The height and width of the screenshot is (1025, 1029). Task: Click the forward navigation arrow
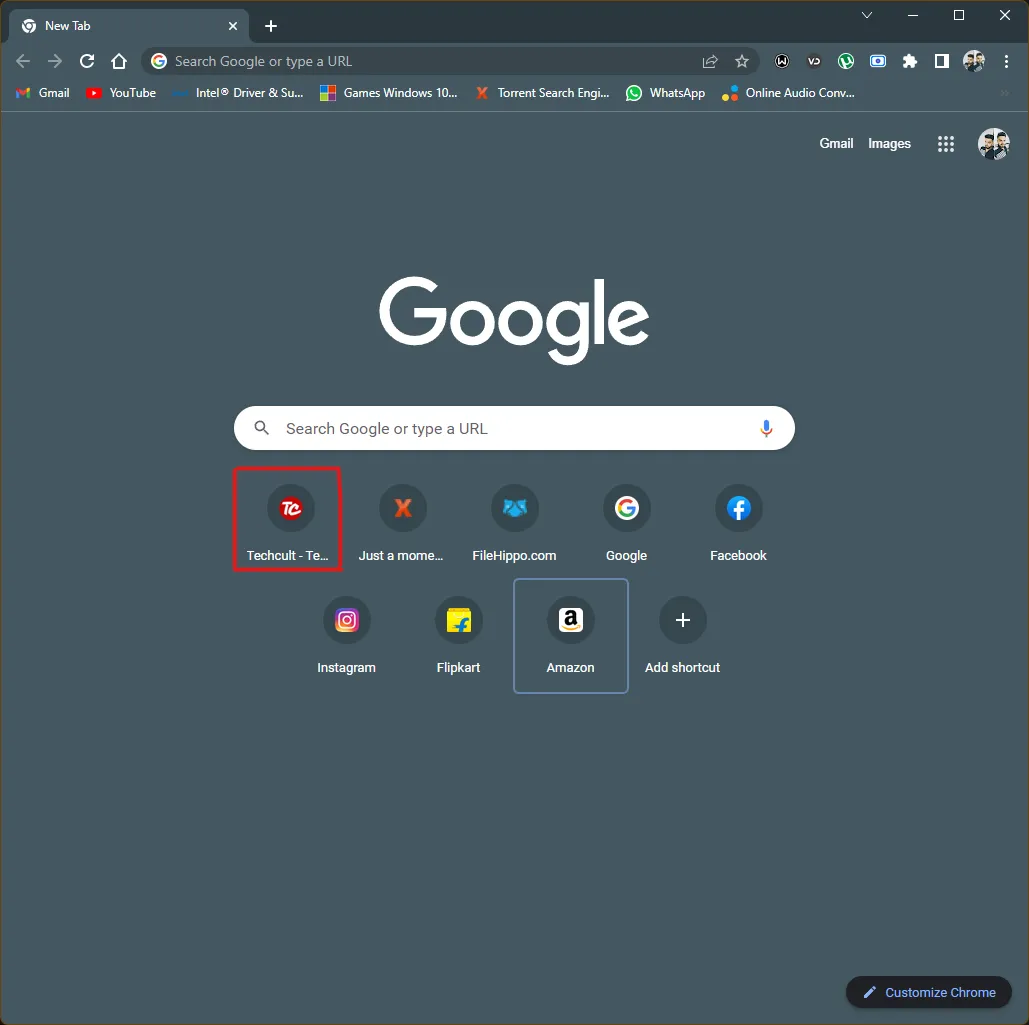[x=55, y=61]
